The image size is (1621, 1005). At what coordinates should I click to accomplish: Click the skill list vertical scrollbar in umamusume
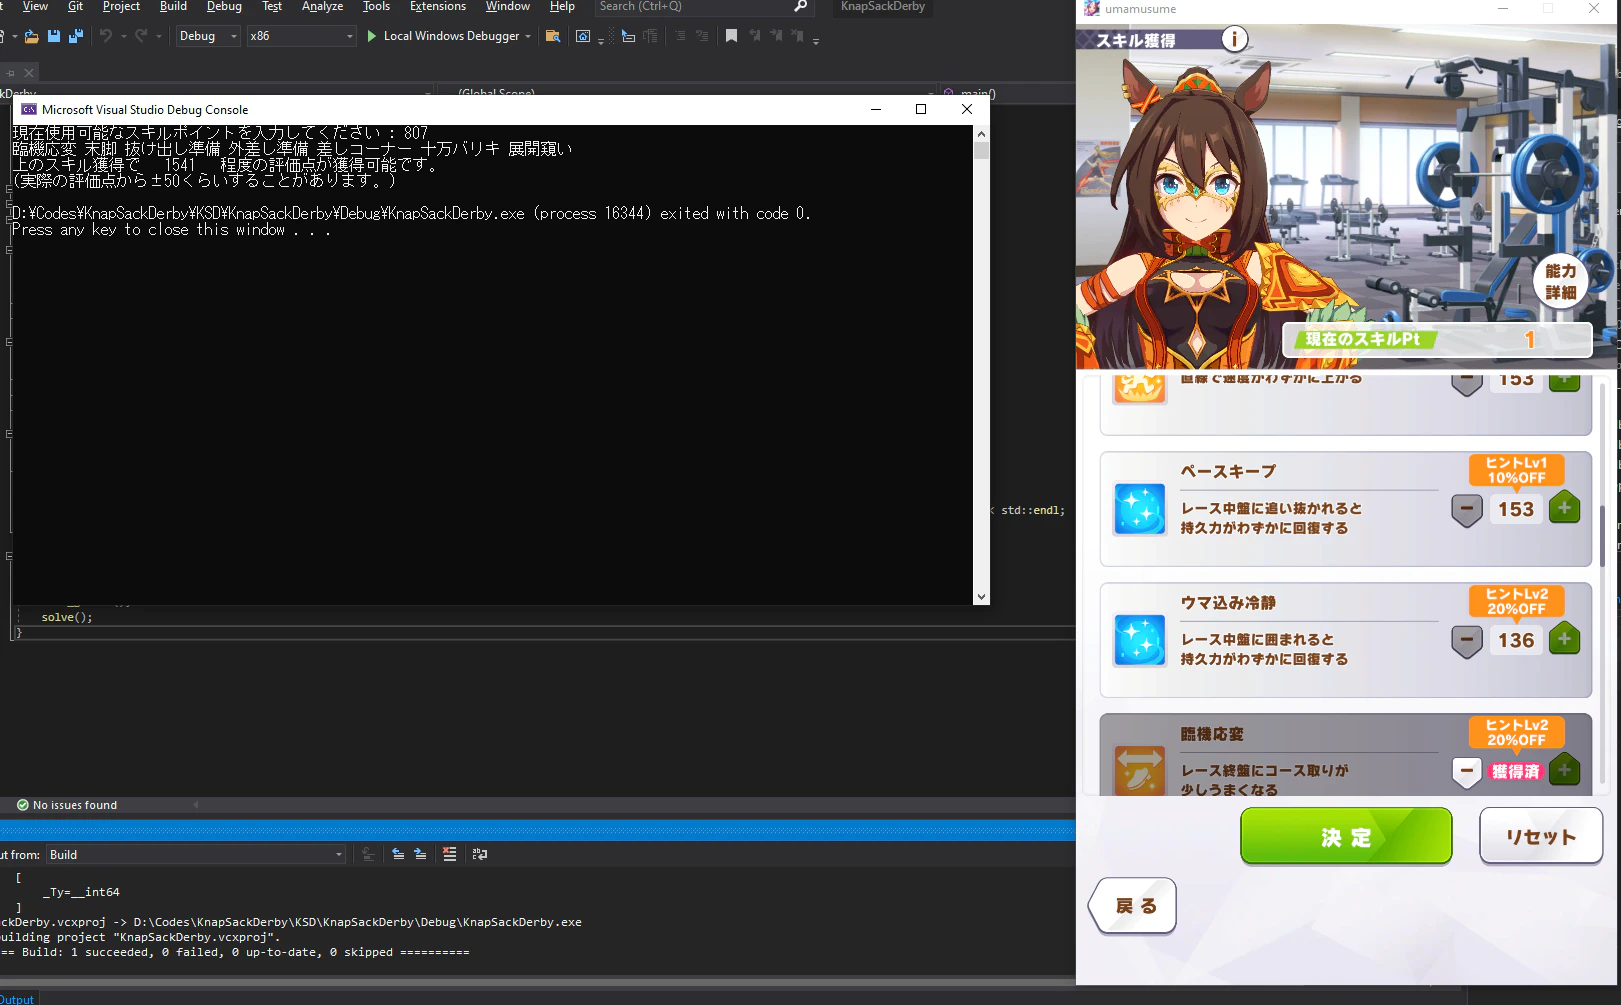(x=1602, y=535)
